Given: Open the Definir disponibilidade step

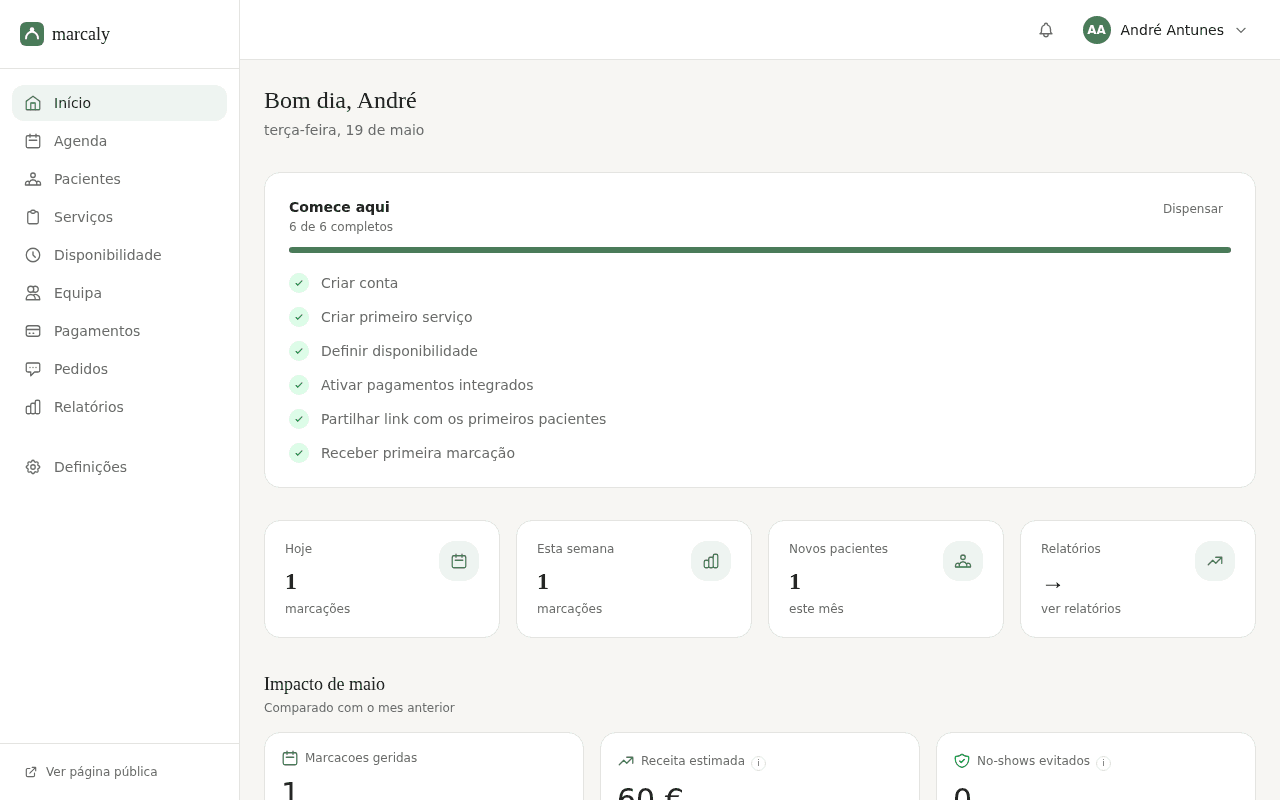Looking at the screenshot, I should [399, 351].
